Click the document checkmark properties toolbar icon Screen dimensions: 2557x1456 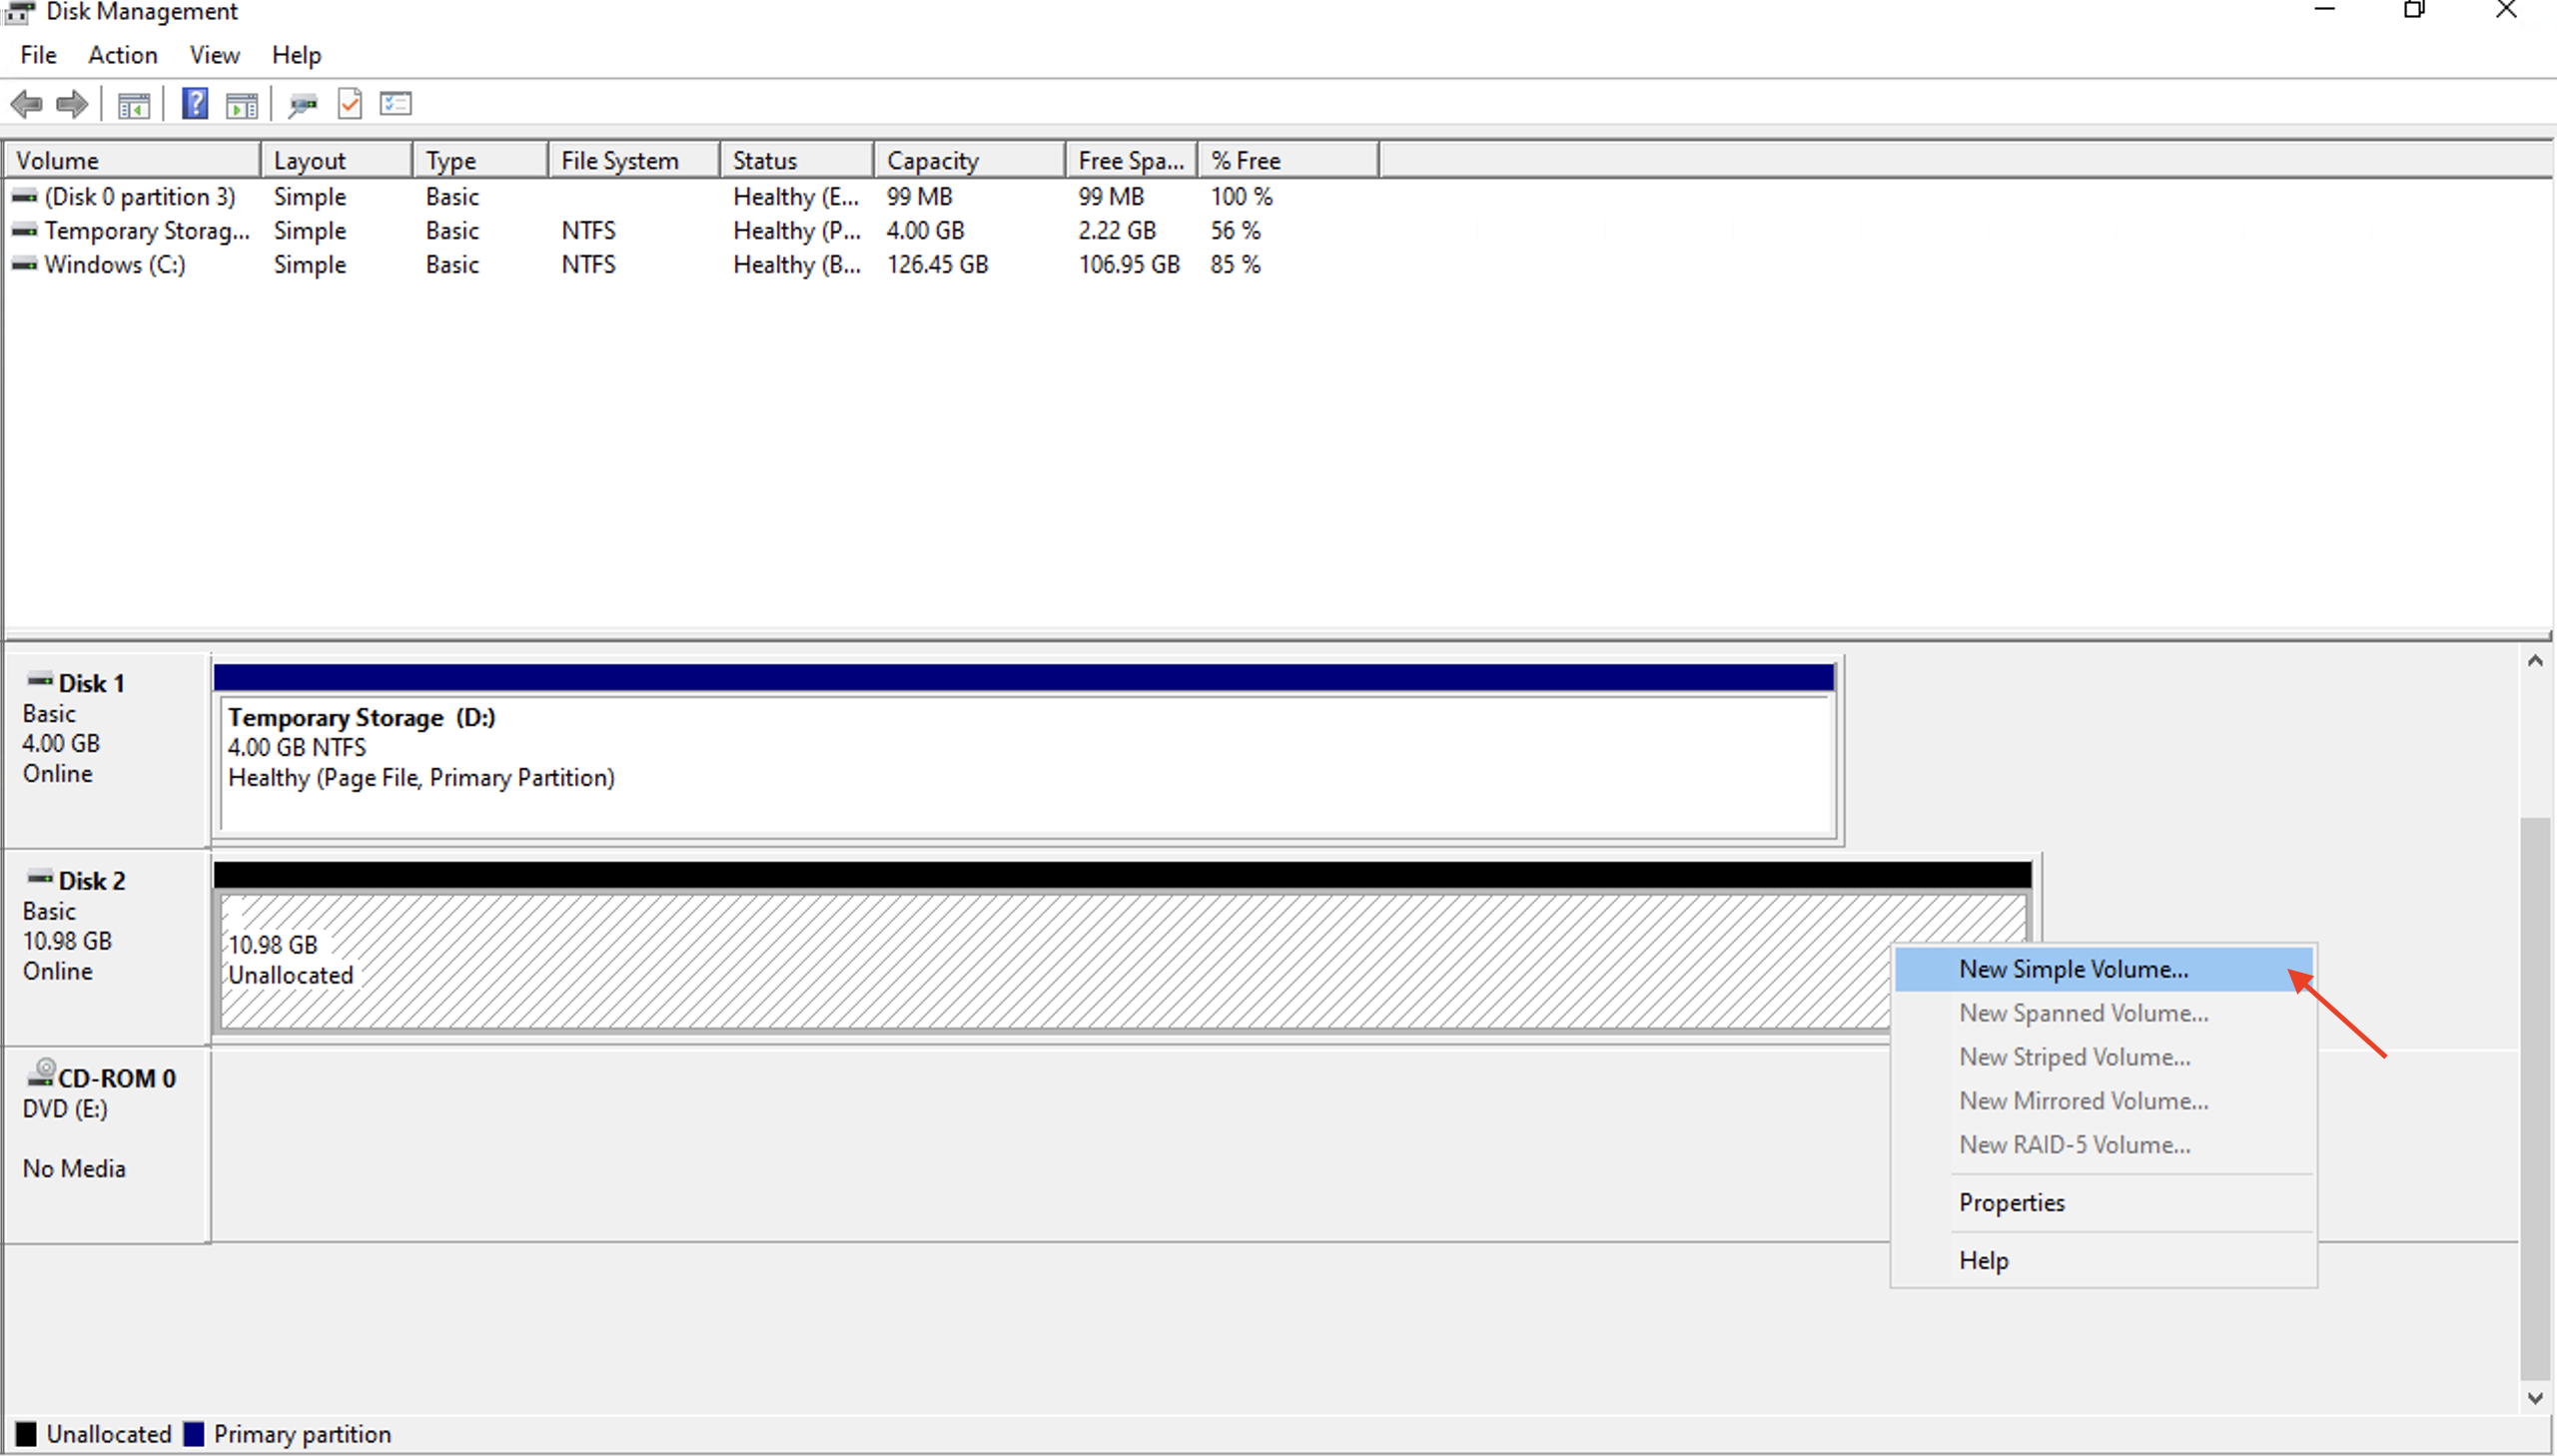[x=349, y=104]
